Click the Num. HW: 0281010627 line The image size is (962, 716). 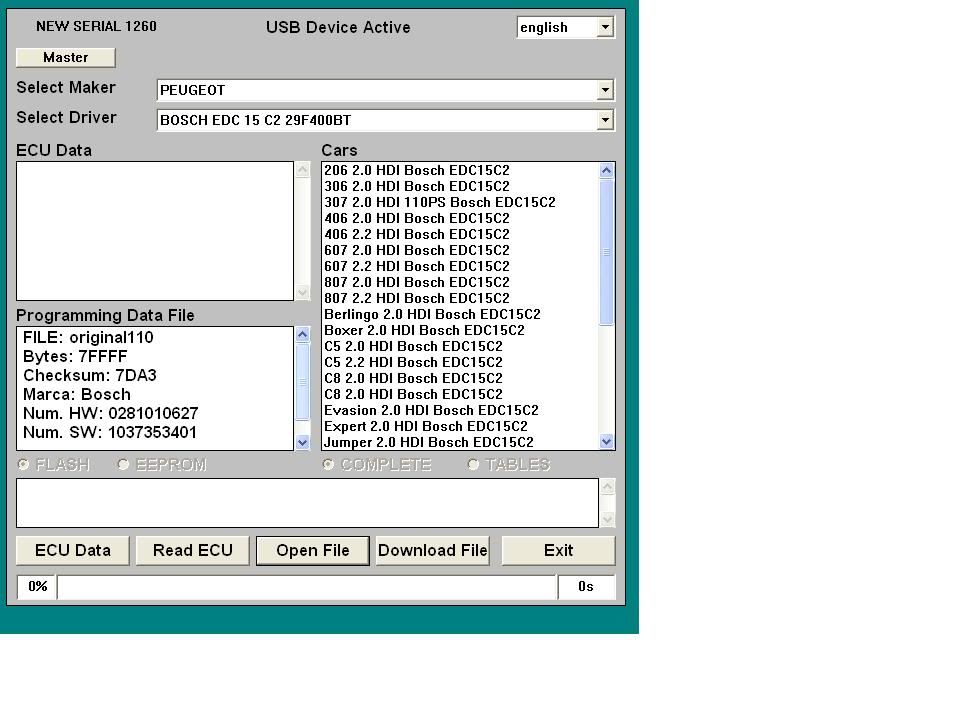pyautogui.click(x=110, y=414)
